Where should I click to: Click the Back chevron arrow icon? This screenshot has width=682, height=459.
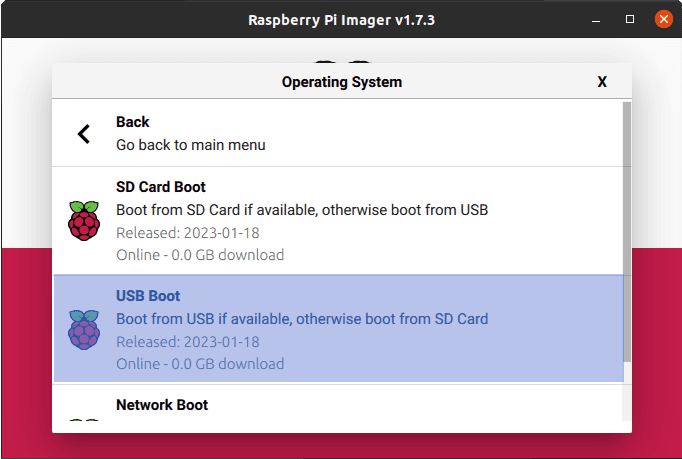pyautogui.click(x=84, y=133)
